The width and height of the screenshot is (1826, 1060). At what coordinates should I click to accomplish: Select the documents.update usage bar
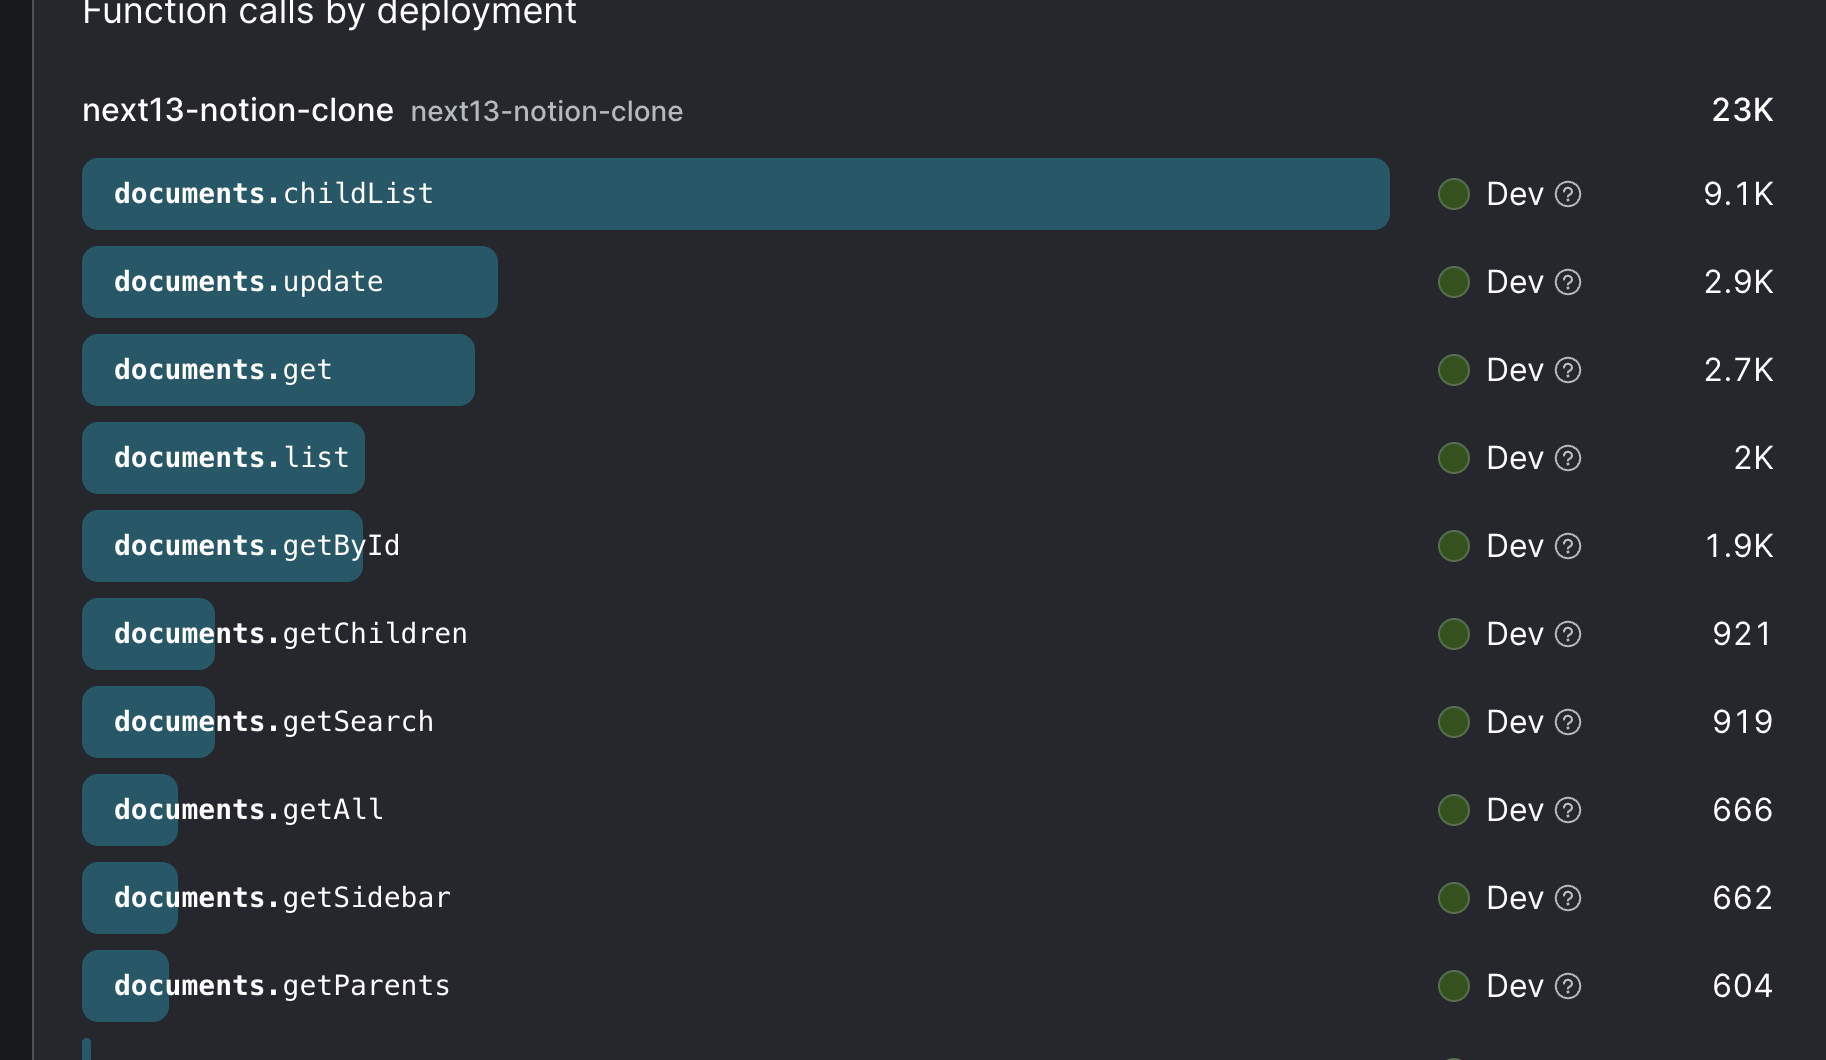tap(290, 282)
